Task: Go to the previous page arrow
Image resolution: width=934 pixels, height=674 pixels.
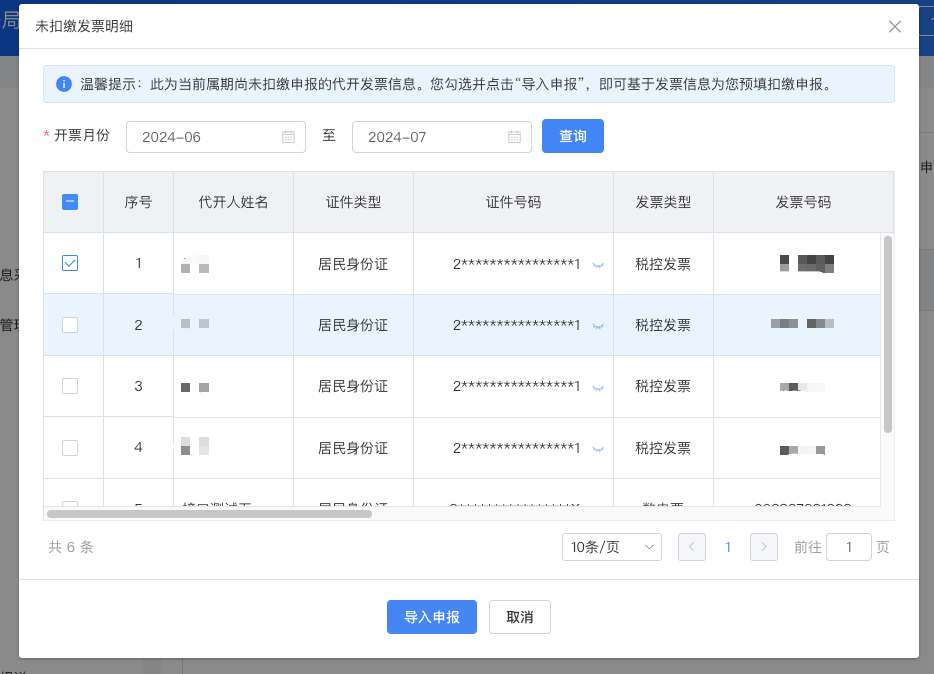Action: click(x=692, y=547)
